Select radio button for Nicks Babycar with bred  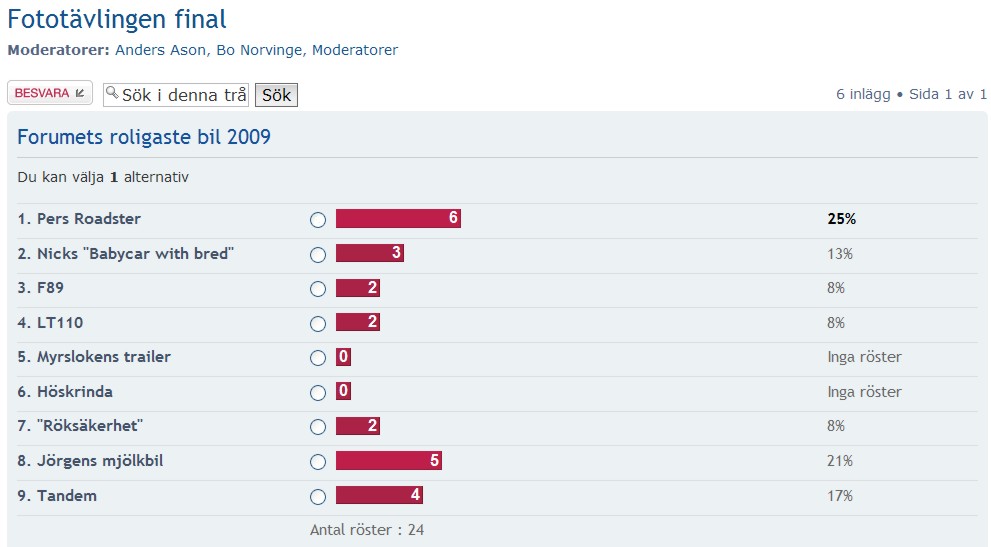[x=318, y=254]
